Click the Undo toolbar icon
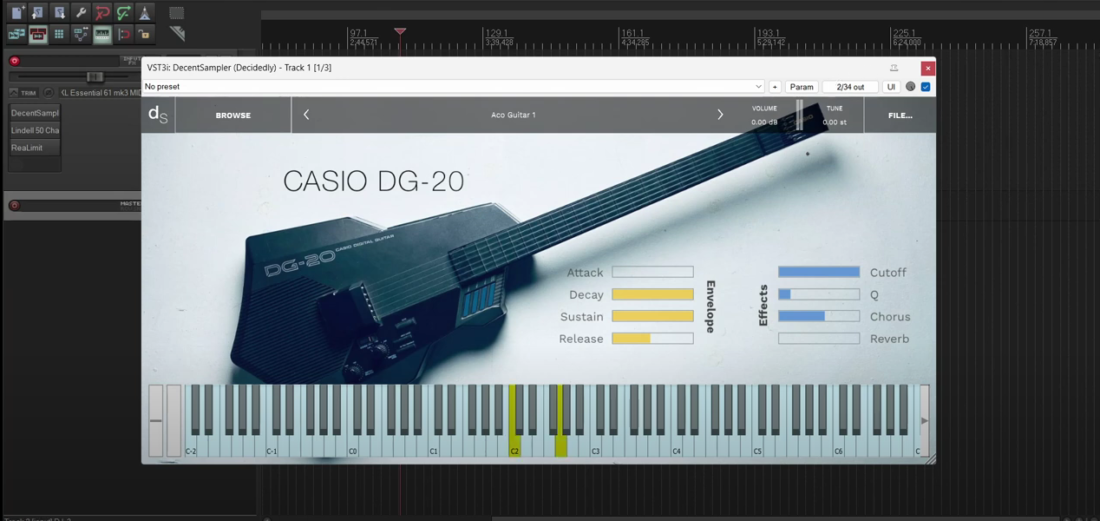Screen dimensions: 1100x521 103,13
